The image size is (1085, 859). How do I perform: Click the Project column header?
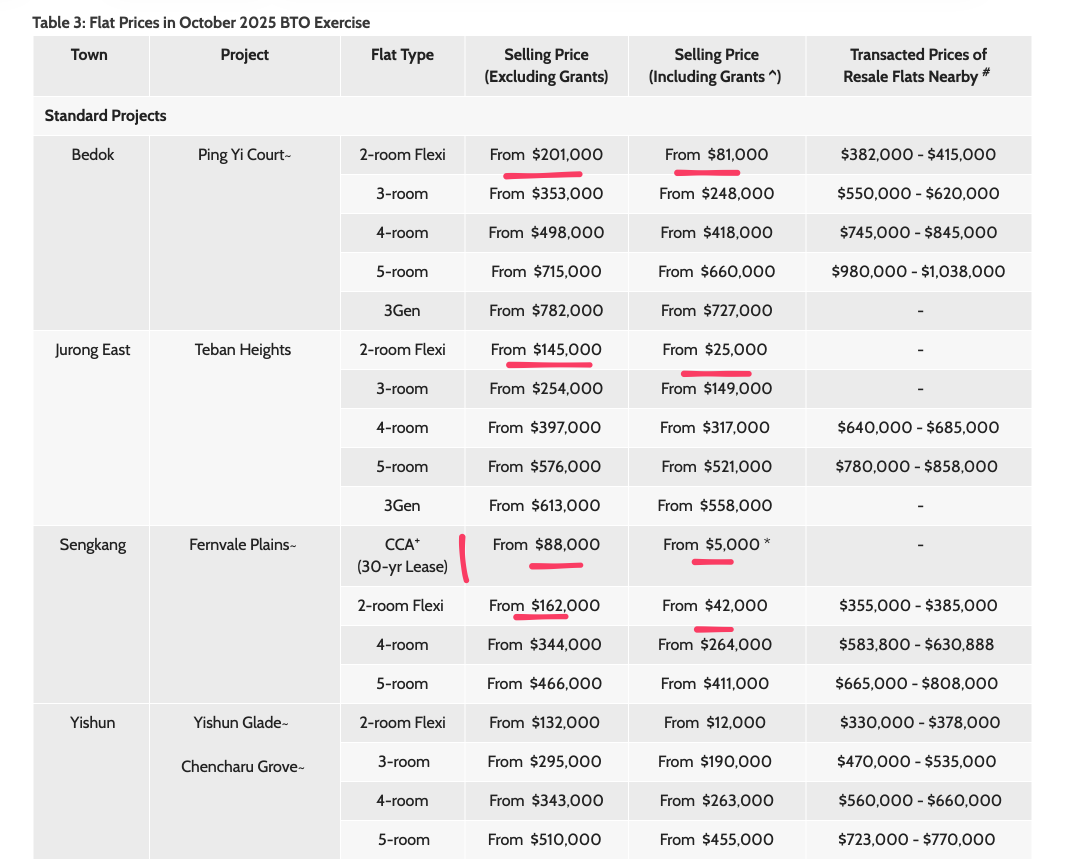click(x=244, y=55)
